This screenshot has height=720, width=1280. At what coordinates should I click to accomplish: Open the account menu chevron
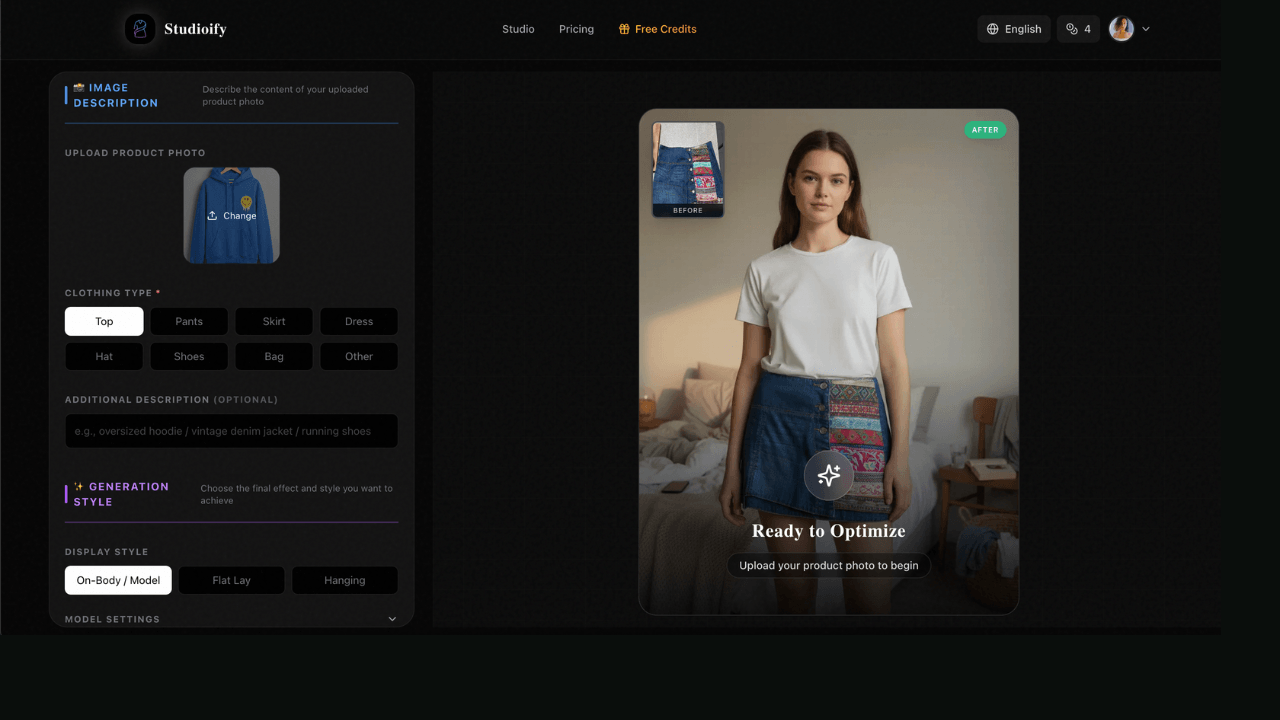[1146, 29]
